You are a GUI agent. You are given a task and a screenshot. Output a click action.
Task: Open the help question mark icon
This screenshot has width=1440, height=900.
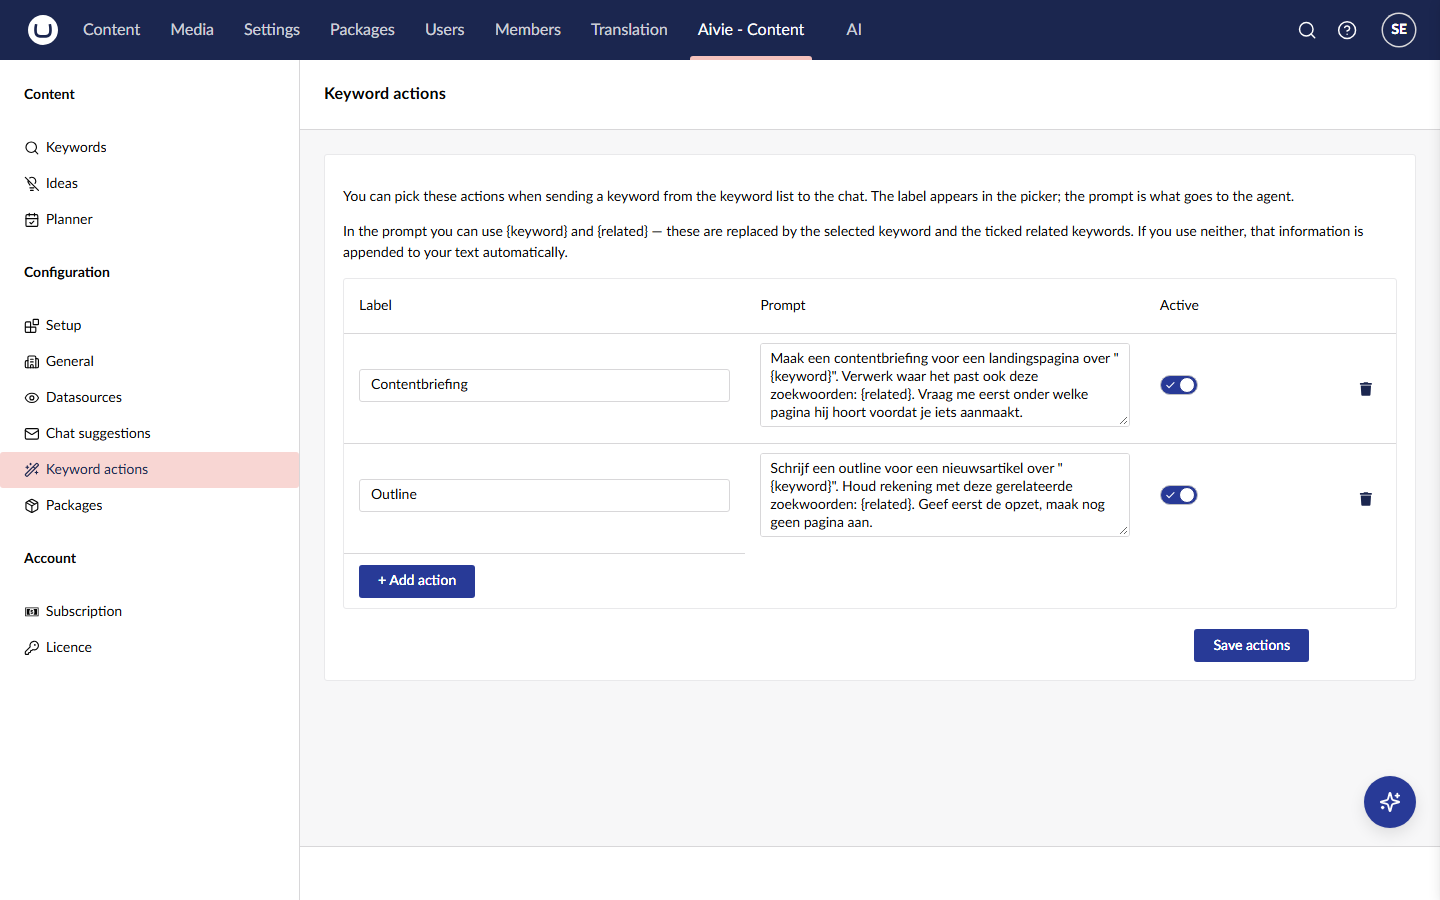(1347, 30)
